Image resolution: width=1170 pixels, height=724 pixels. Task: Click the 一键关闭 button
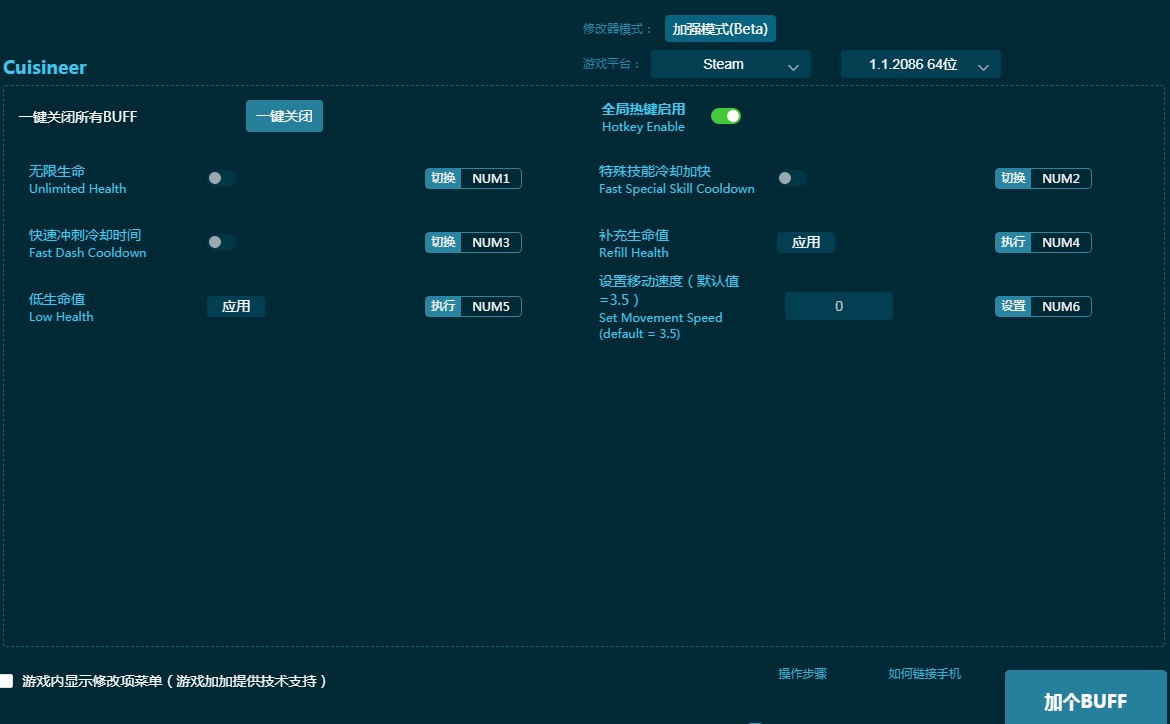pyautogui.click(x=284, y=116)
